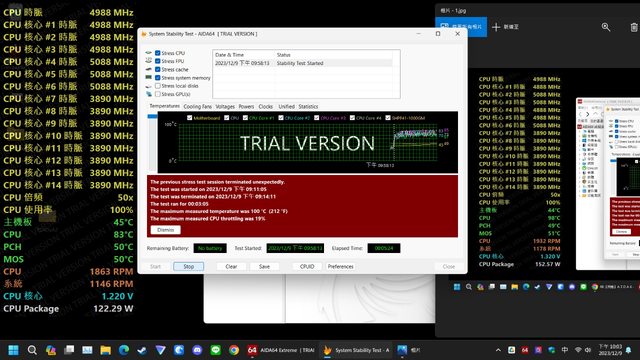Click the No battery status field

pyautogui.click(x=210, y=248)
